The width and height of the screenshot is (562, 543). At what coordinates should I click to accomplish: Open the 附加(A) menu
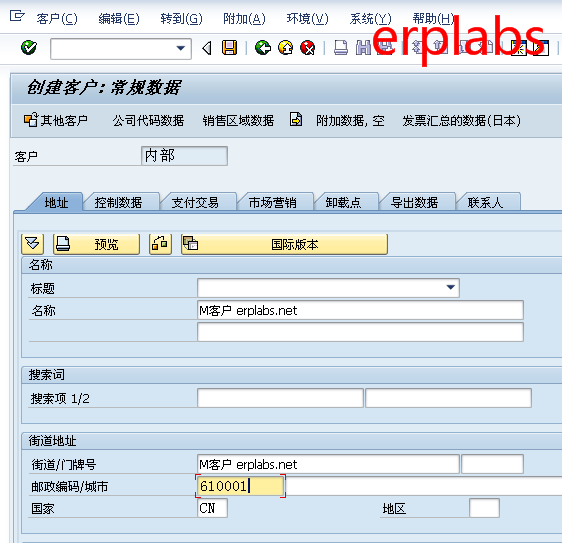pyautogui.click(x=244, y=19)
